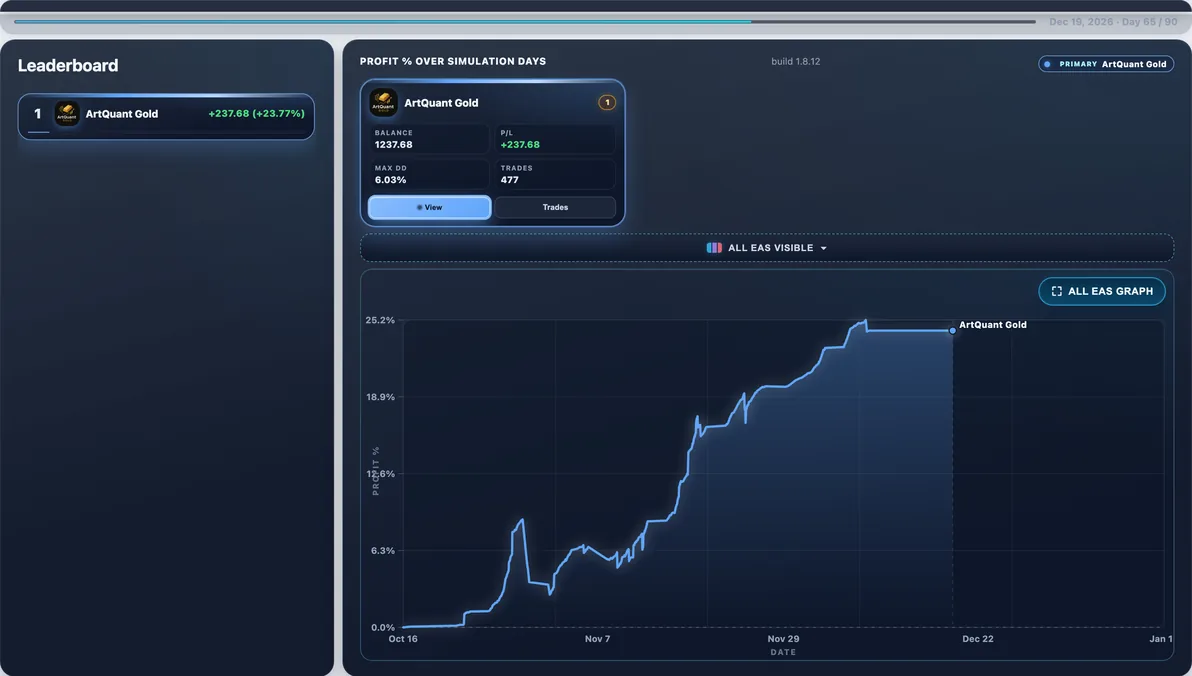Select ArtQuant Gold row in the Leaderboard

[166, 116]
